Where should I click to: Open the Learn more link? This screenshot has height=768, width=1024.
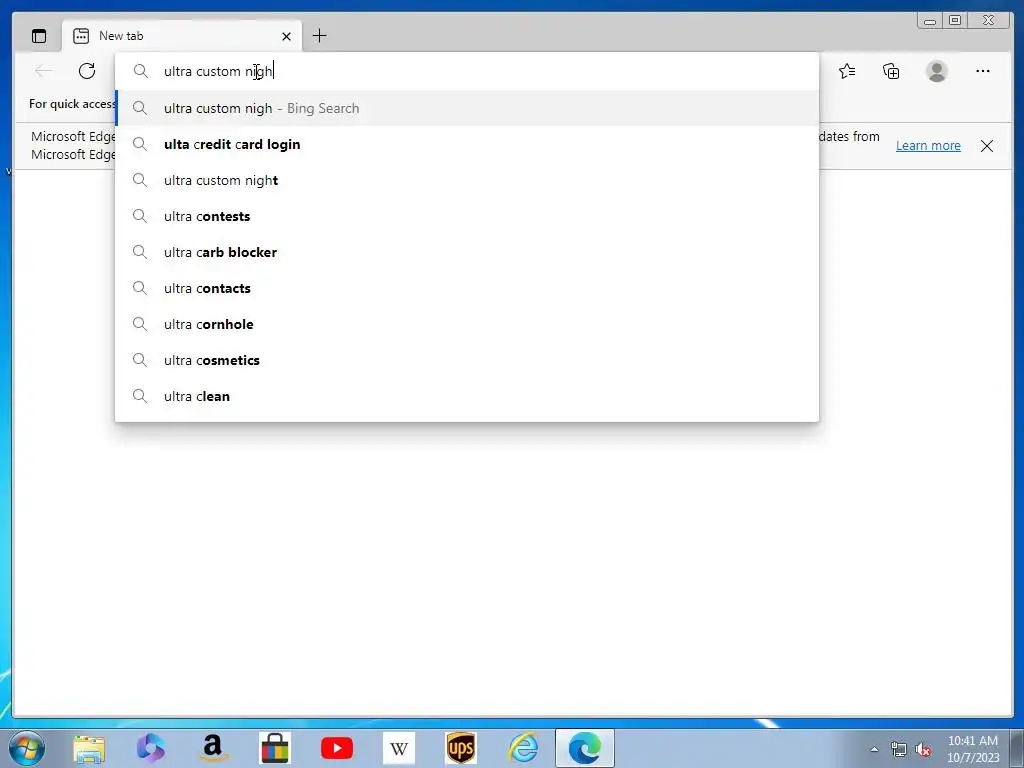point(928,146)
